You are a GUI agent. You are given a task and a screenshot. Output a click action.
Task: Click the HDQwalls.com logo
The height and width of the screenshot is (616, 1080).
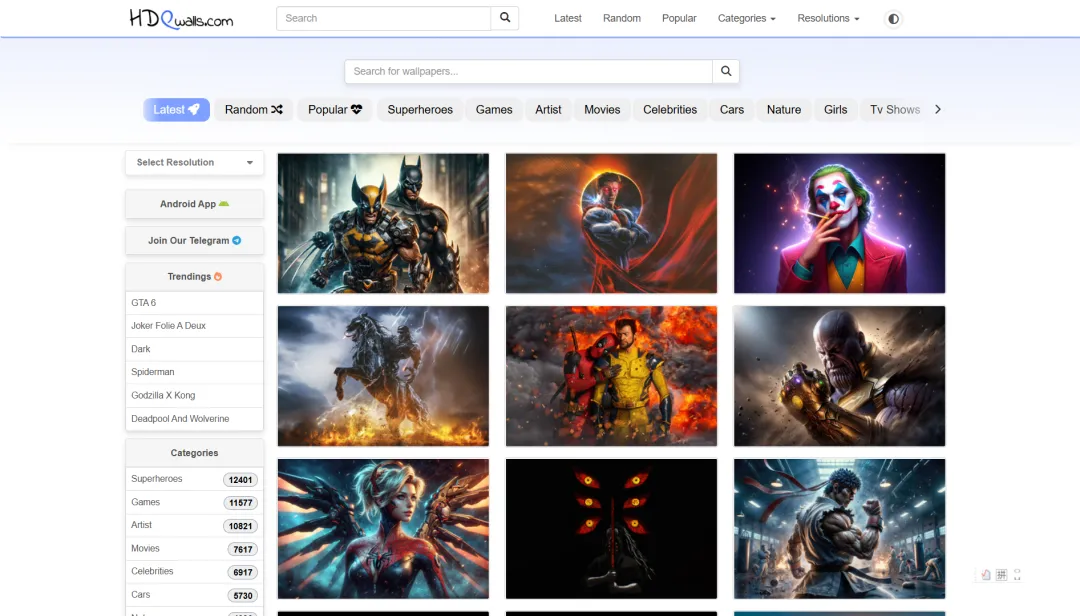181,19
